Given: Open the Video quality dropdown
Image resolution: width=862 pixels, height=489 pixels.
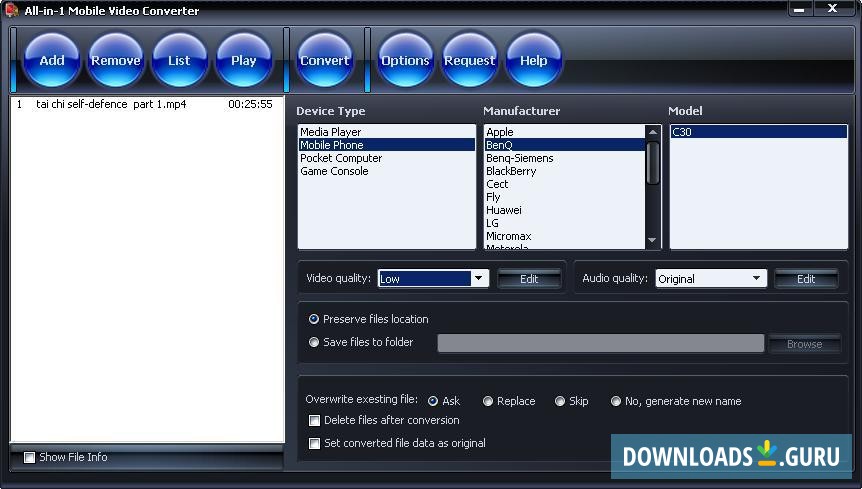Looking at the screenshot, I should click(478, 279).
